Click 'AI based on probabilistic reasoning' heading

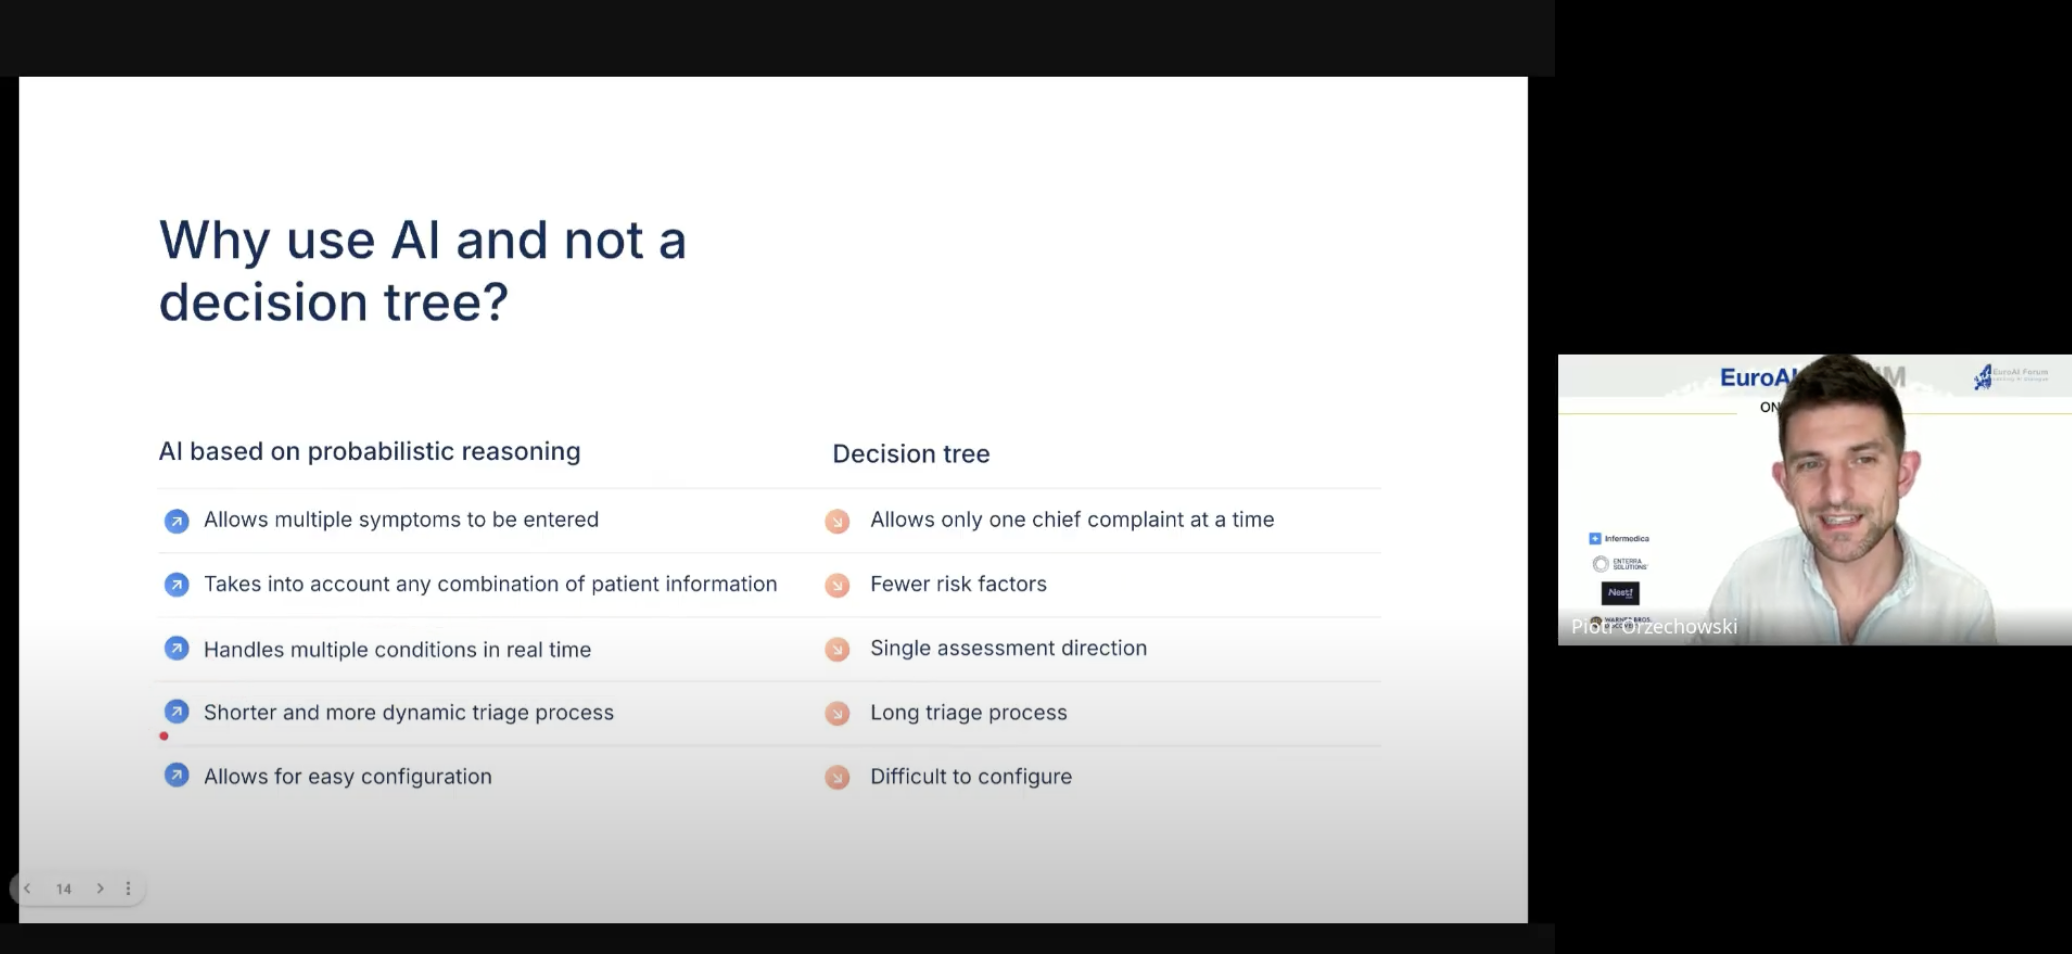[369, 452]
